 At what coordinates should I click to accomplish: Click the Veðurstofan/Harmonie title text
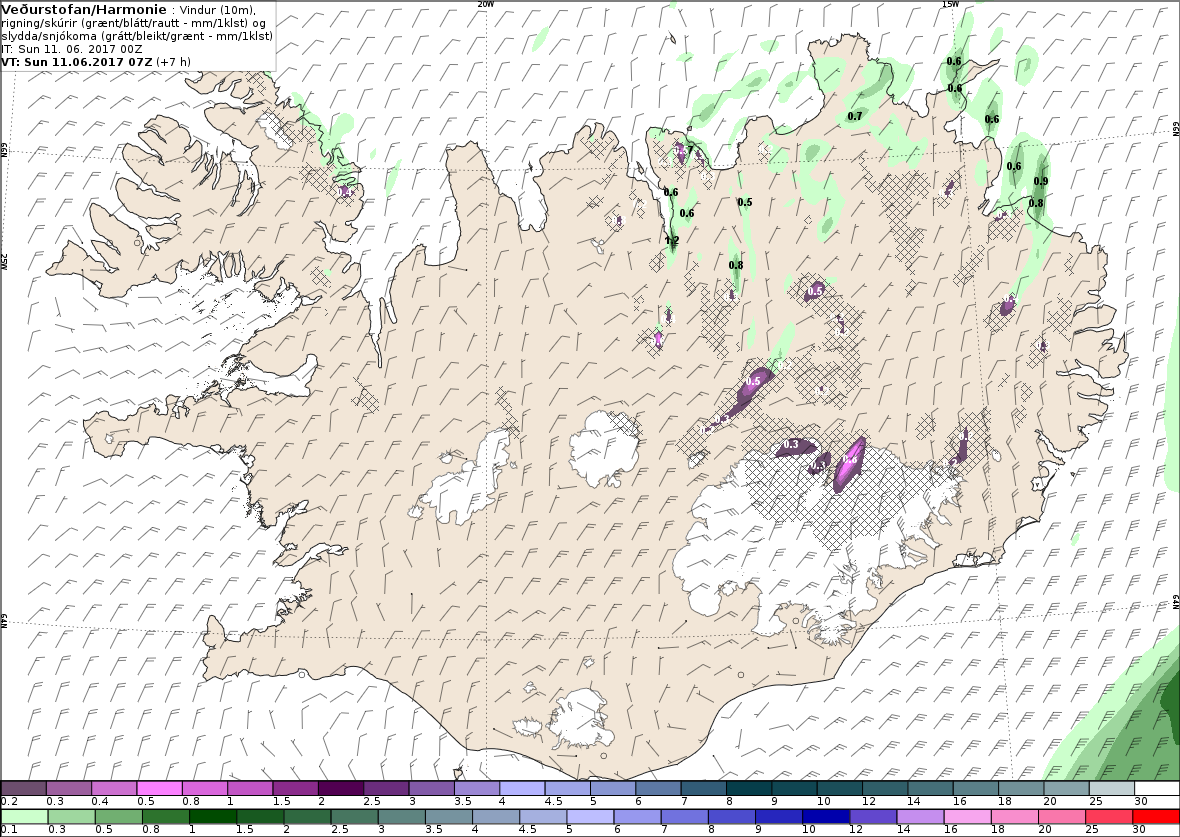click(84, 10)
